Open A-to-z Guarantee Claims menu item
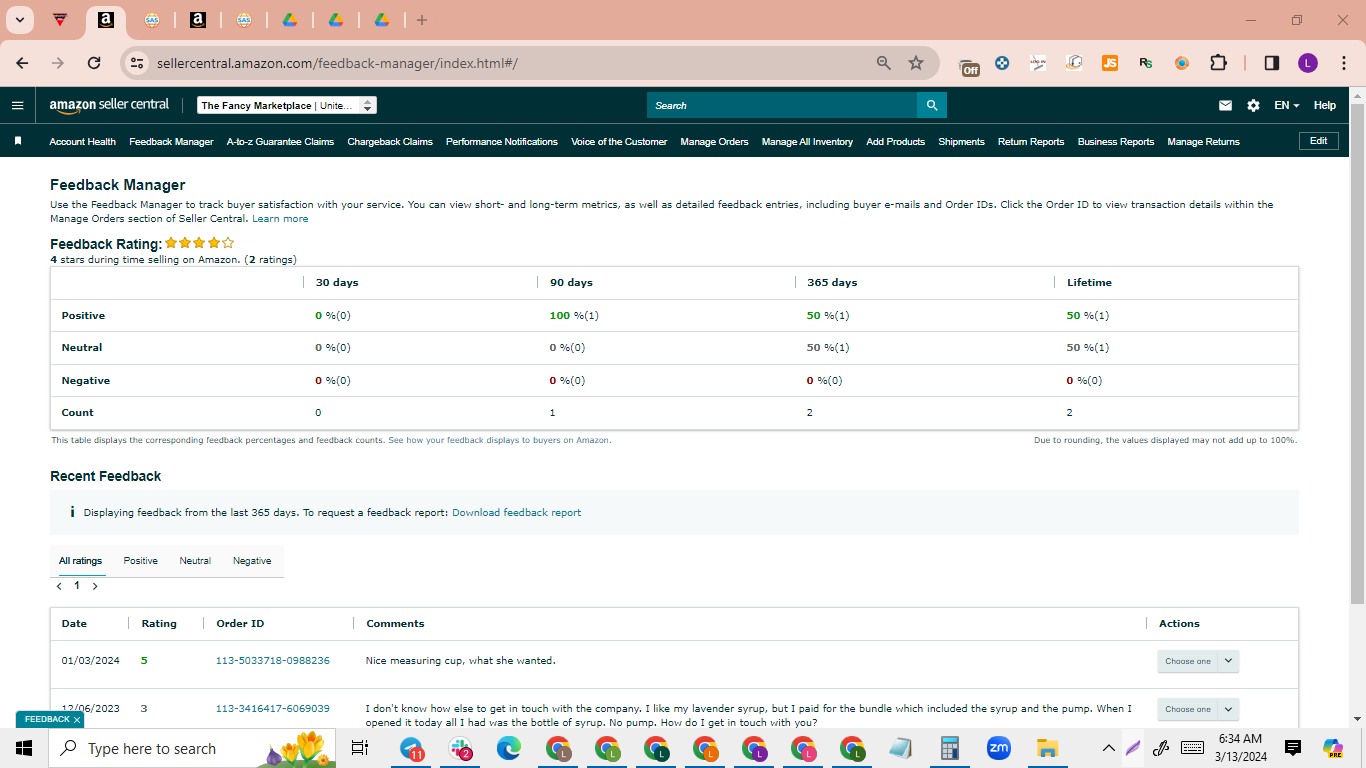The image size is (1366, 768). click(x=280, y=142)
